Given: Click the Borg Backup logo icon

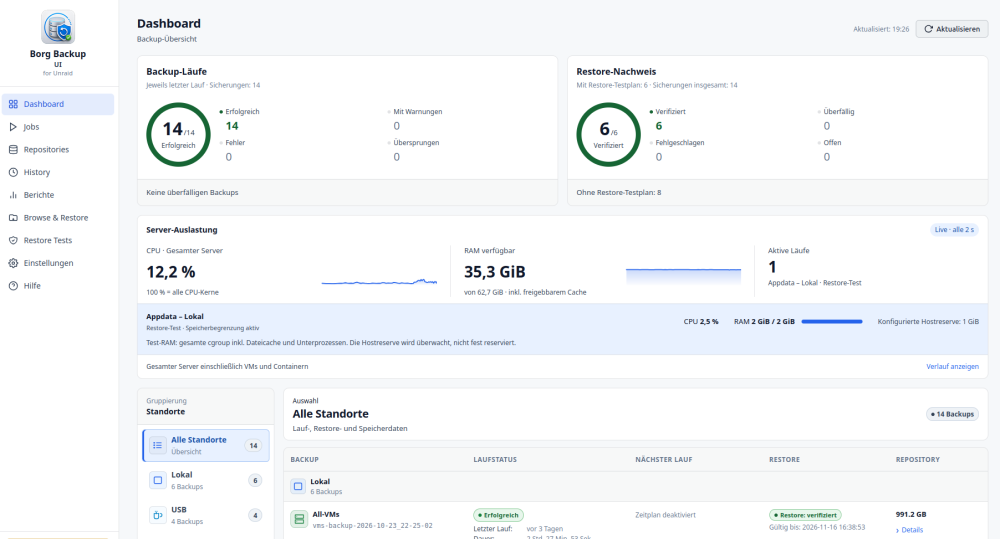Looking at the screenshot, I should point(58,27).
